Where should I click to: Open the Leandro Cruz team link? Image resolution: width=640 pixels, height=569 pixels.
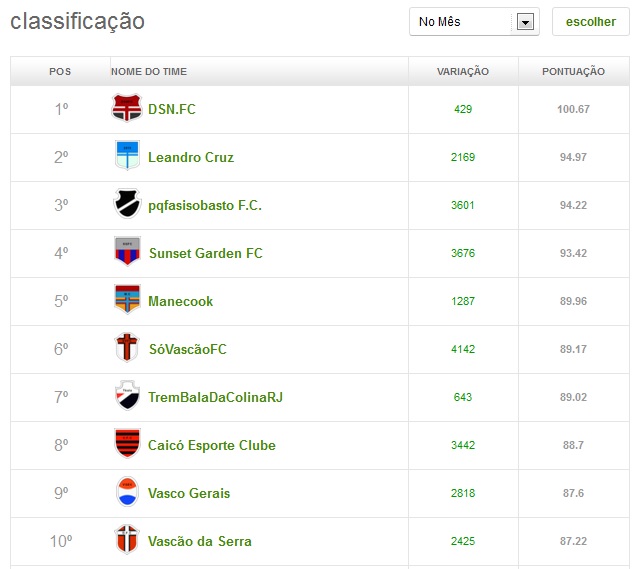point(190,157)
